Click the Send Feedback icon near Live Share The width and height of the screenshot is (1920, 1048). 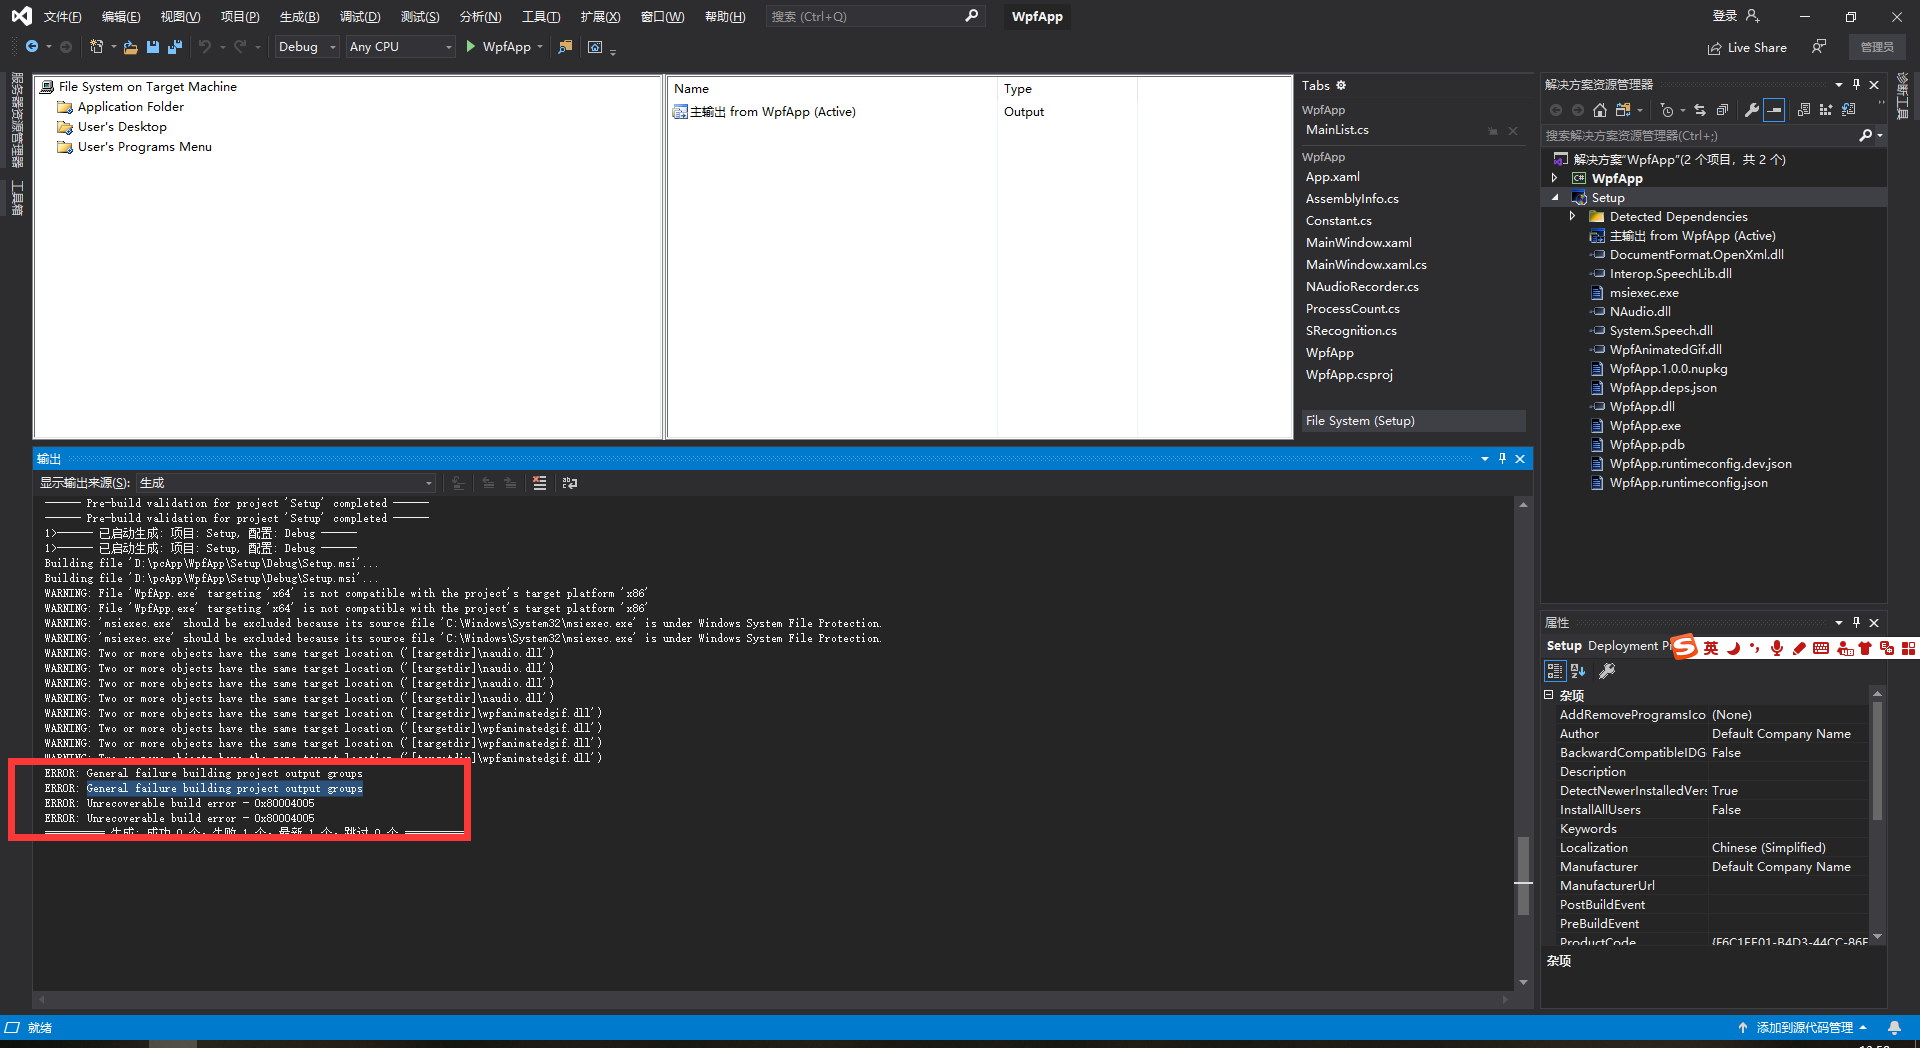[1819, 47]
